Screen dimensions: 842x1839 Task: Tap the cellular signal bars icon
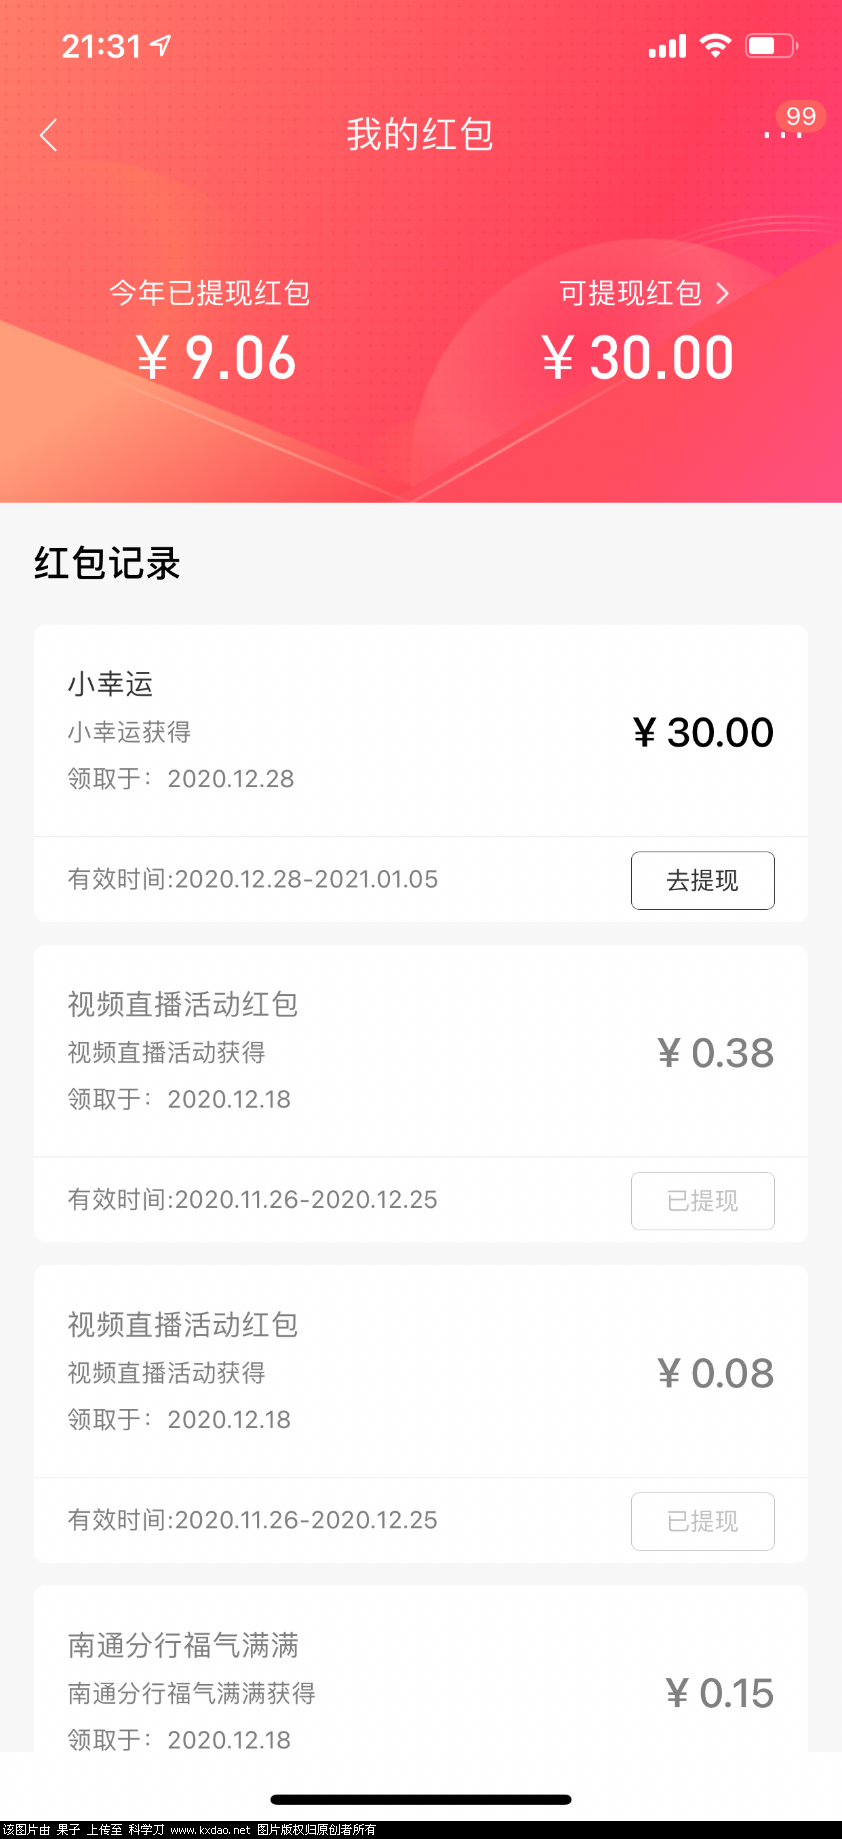coord(667,46)
